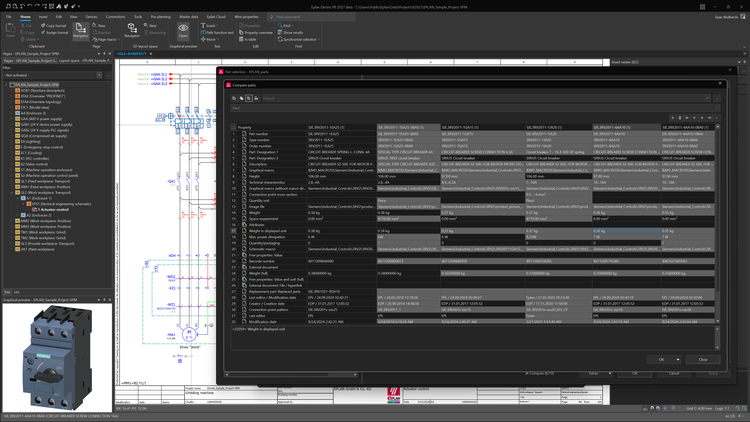Image resolution: width=750 pixels, height=422 pixels.
Task: Open the Find dropdown in ribbon
Action: (292, 26)
